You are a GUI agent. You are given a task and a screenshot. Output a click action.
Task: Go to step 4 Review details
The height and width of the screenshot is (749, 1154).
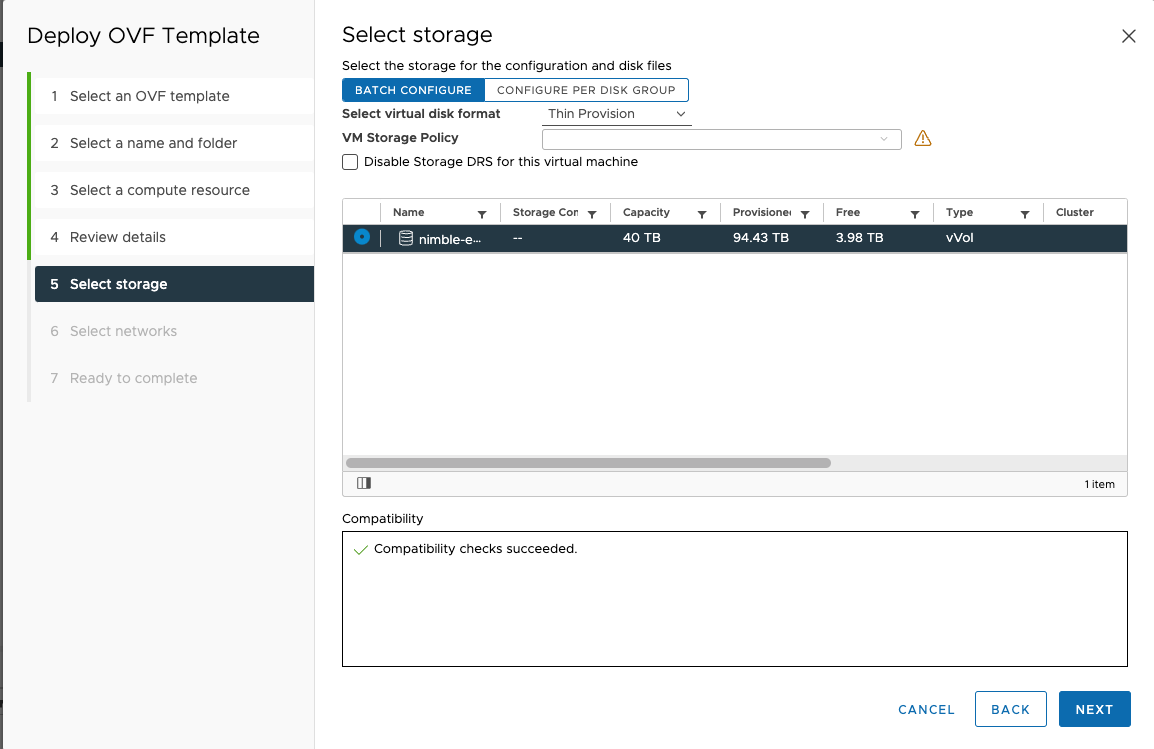118,237
